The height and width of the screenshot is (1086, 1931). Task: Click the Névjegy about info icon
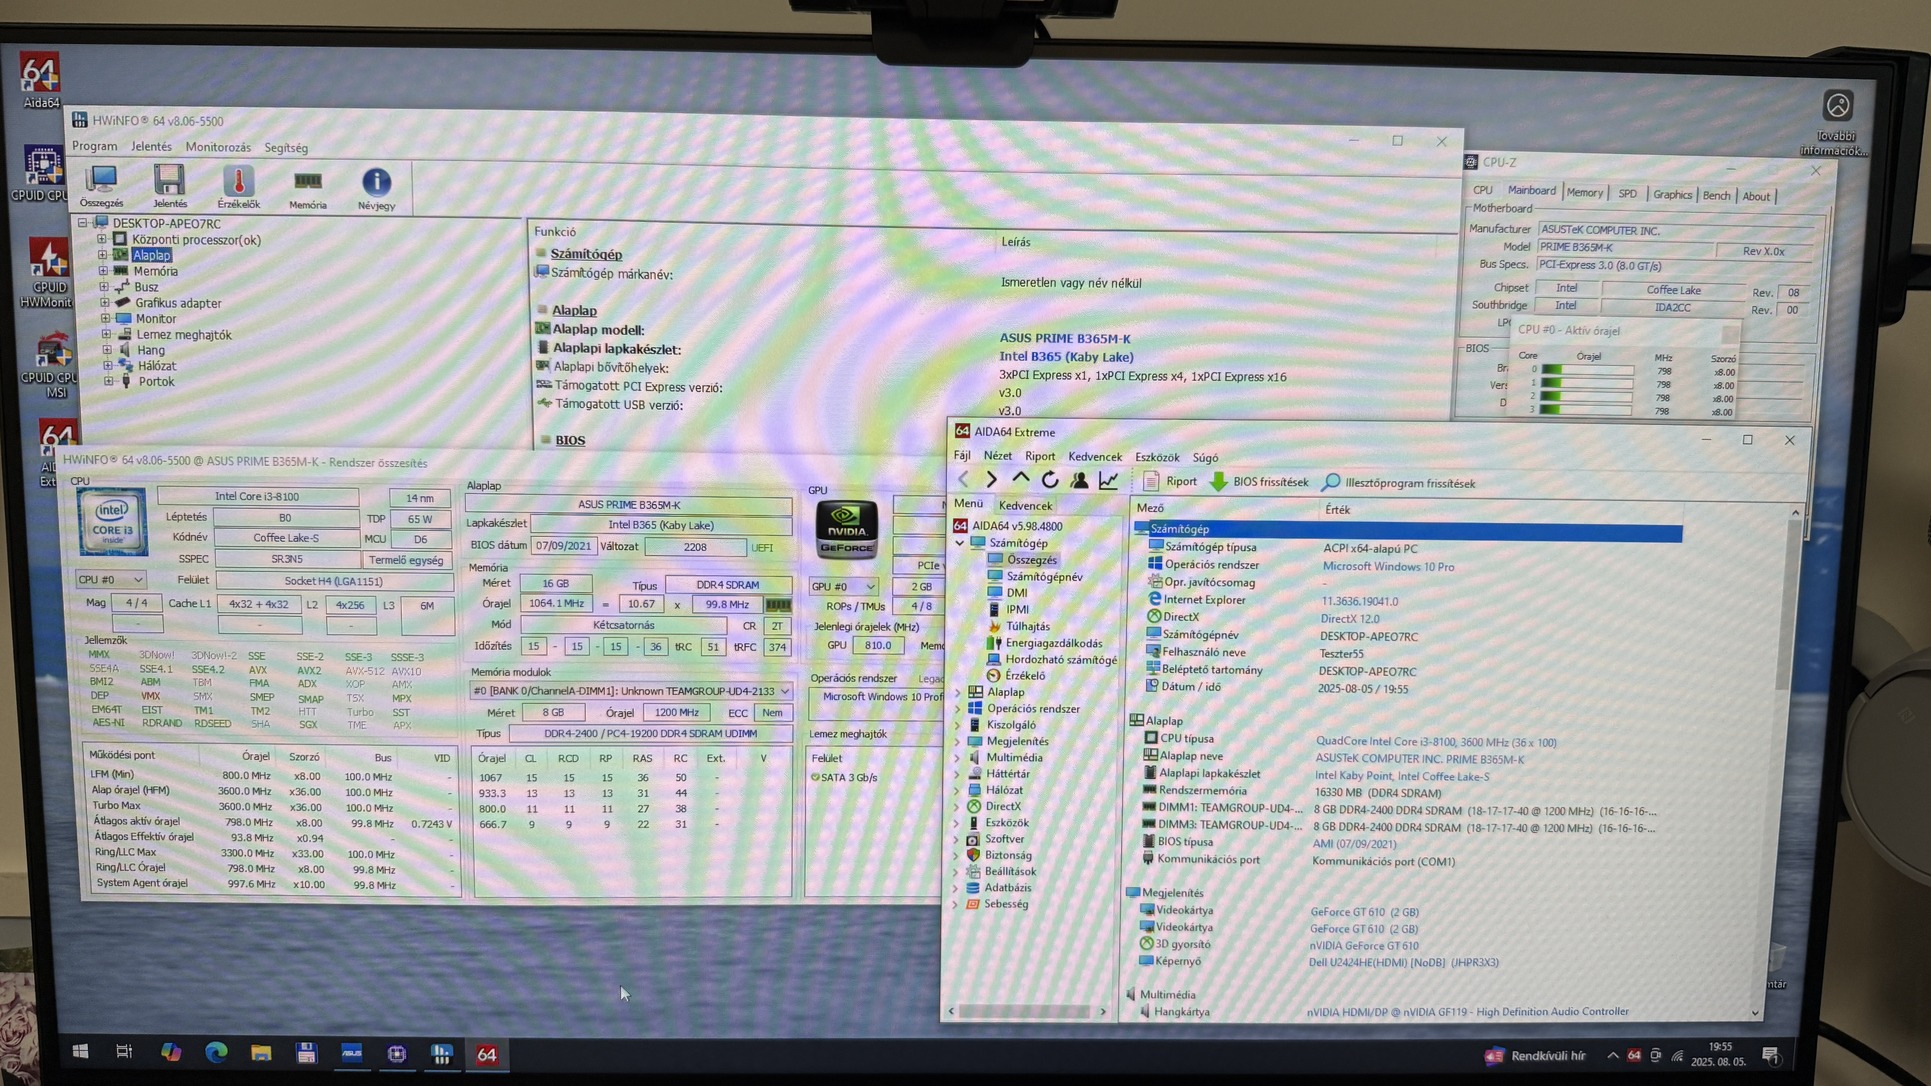click(x=376, y=184)
